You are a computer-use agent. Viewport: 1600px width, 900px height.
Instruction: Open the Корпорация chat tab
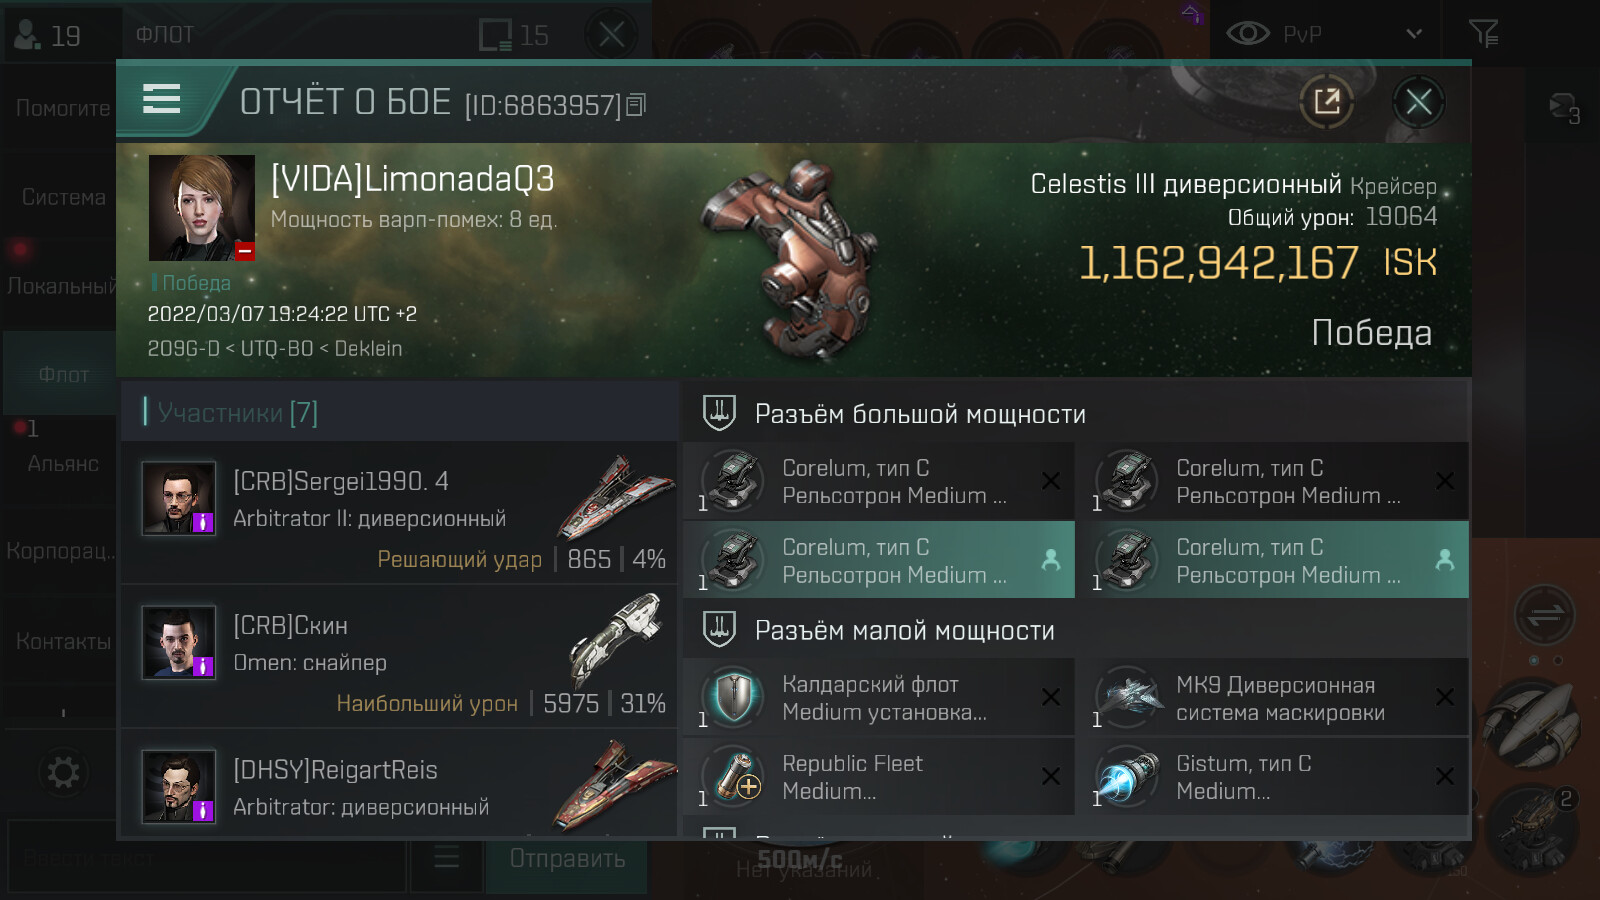tap(59, 551)
